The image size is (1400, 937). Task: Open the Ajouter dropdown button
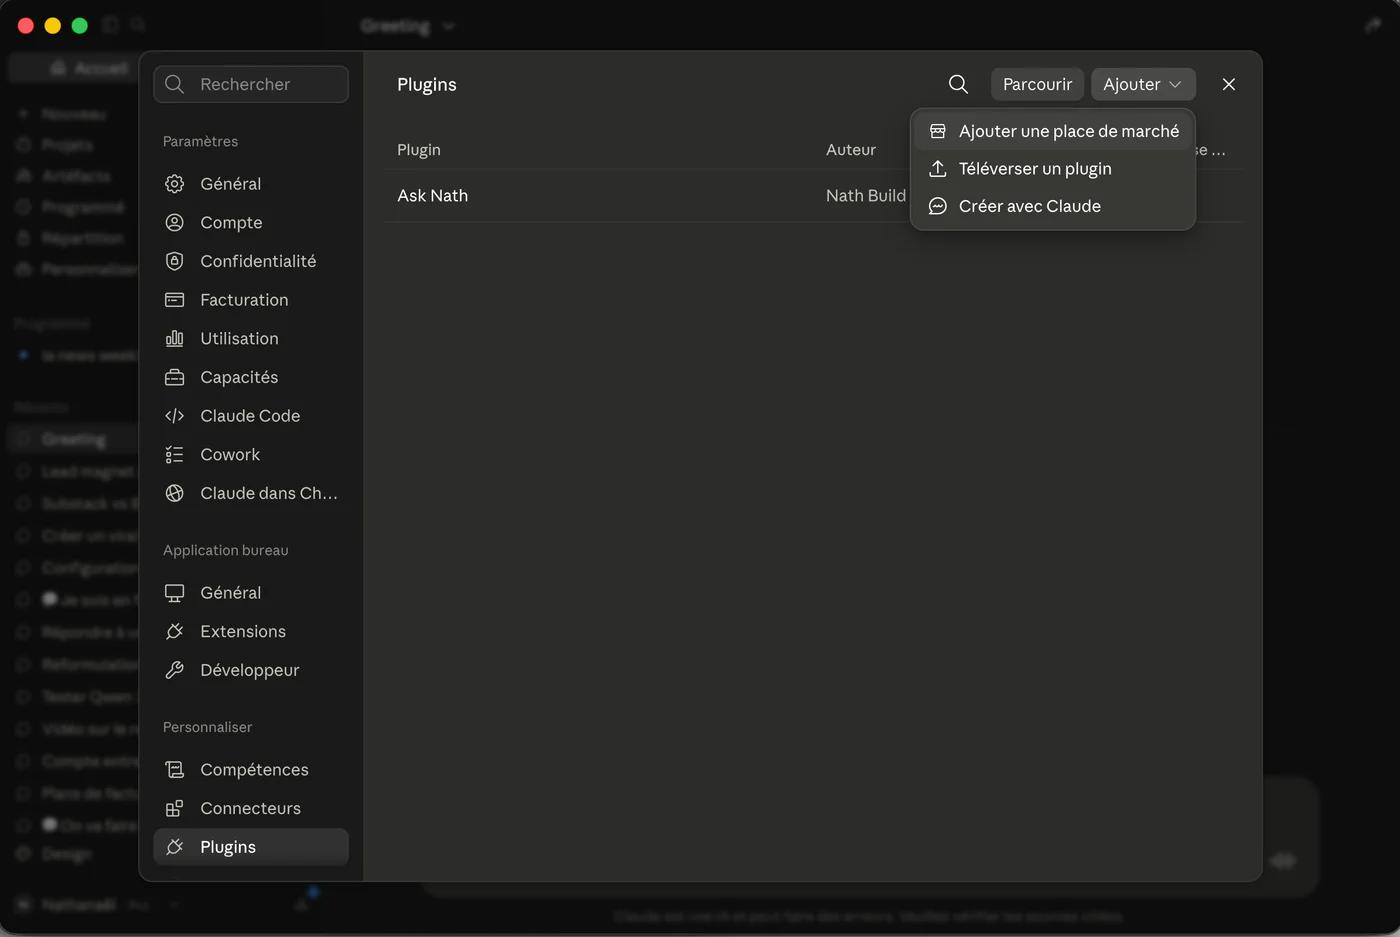[x=1143, y=84]
